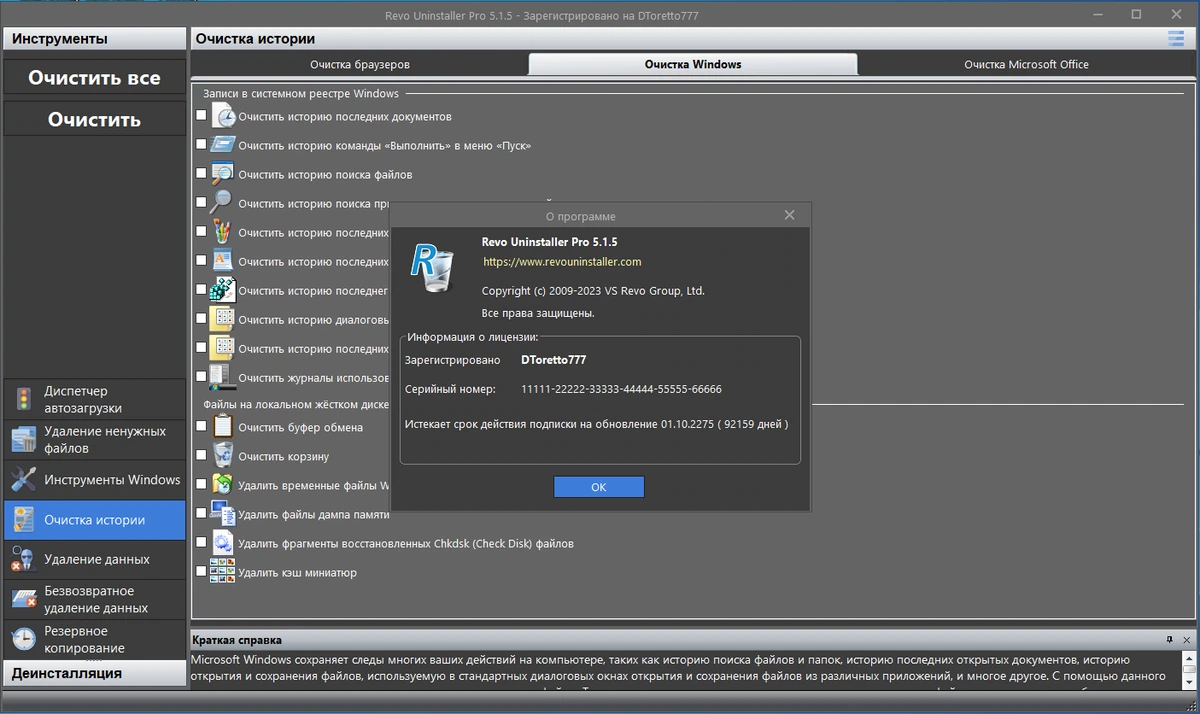Image resolution: width=1200 pixels, height=714 pixels.
Task: Click the file search history magnifier icon
Action: pyautogui.click(x=222, y=174)
